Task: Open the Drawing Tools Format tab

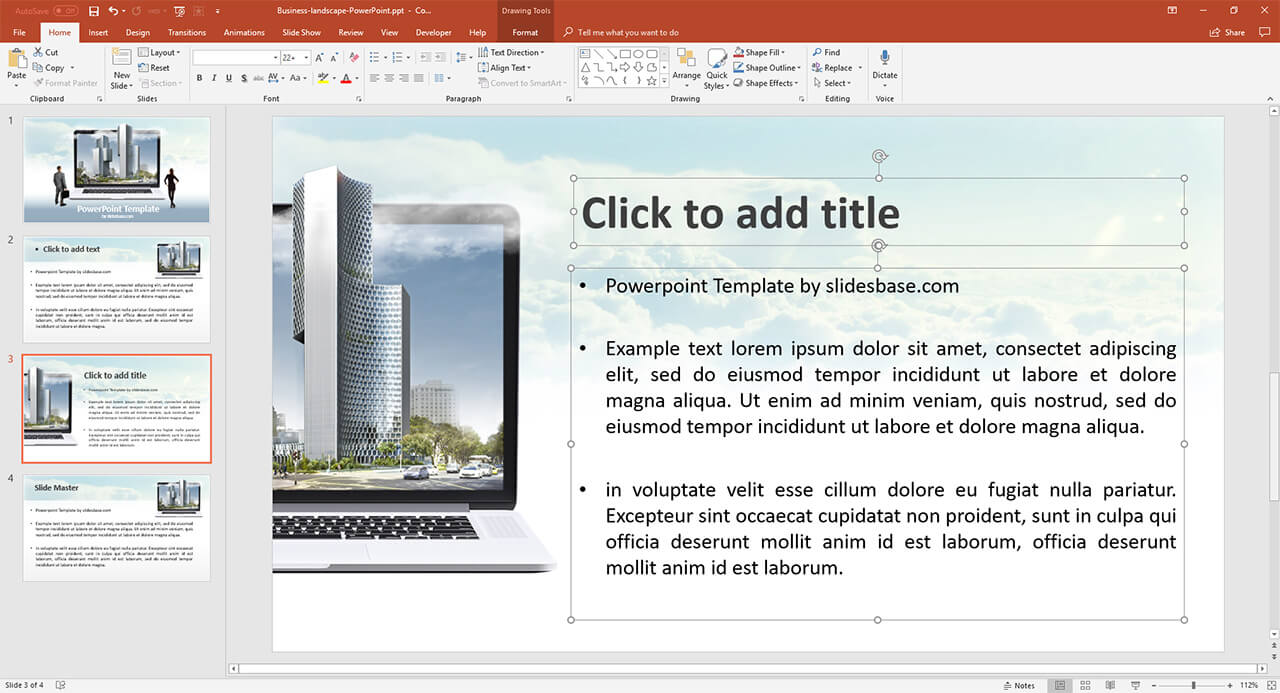Action: 525,33
